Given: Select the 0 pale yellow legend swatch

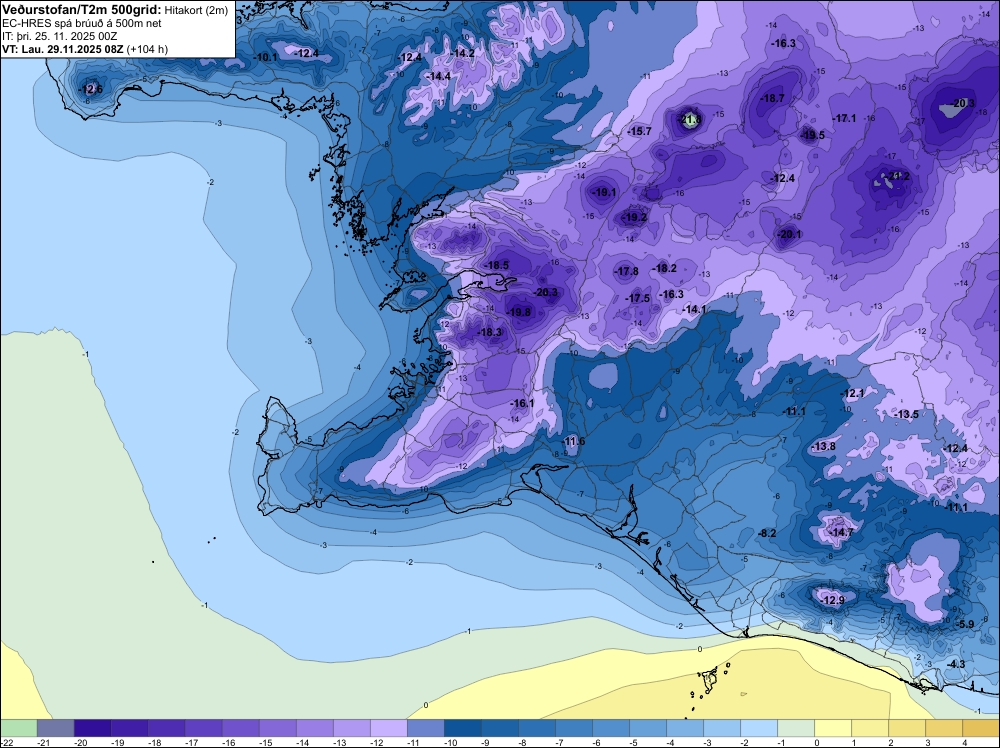Looking at the screenshot, I should click(832, 728).
